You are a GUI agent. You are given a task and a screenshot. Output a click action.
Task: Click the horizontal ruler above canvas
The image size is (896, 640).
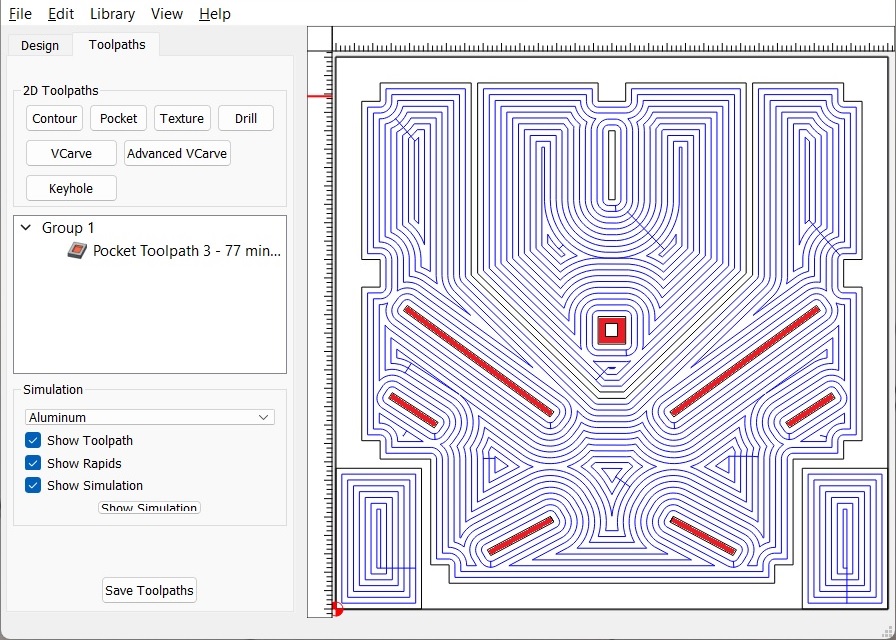[x=610, y=45]
